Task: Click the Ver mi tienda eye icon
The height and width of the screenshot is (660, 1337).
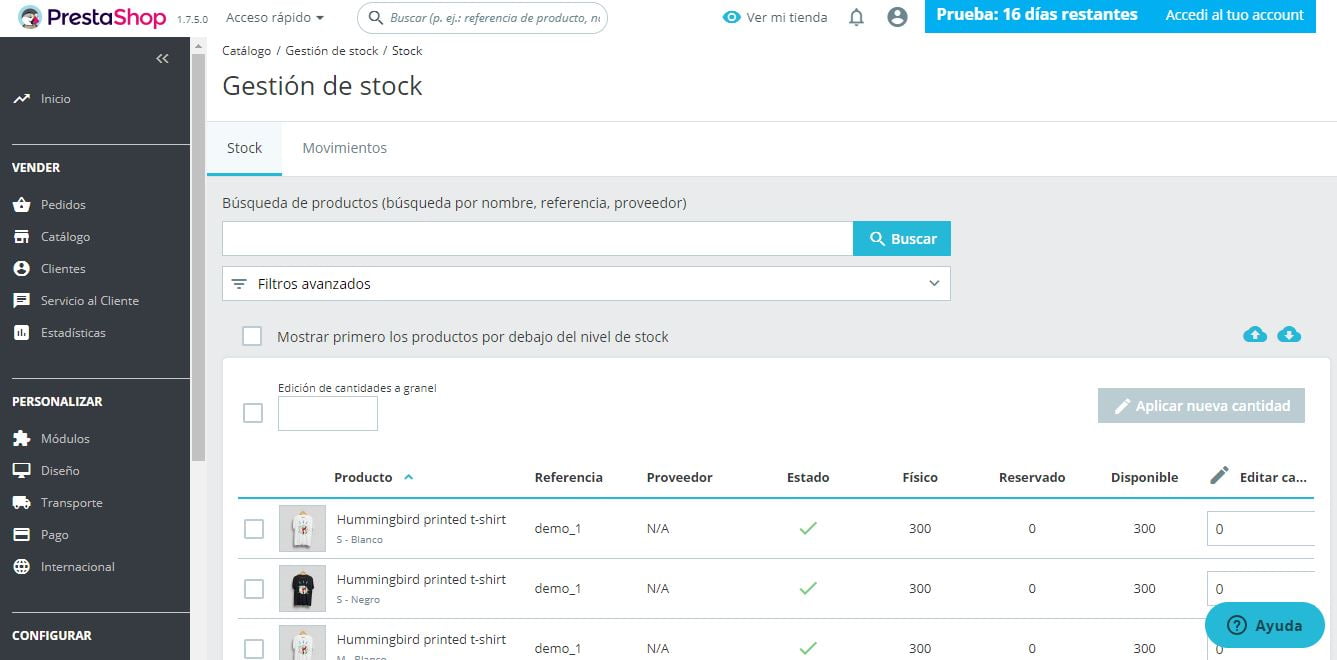Action: [x=731, y=17]
